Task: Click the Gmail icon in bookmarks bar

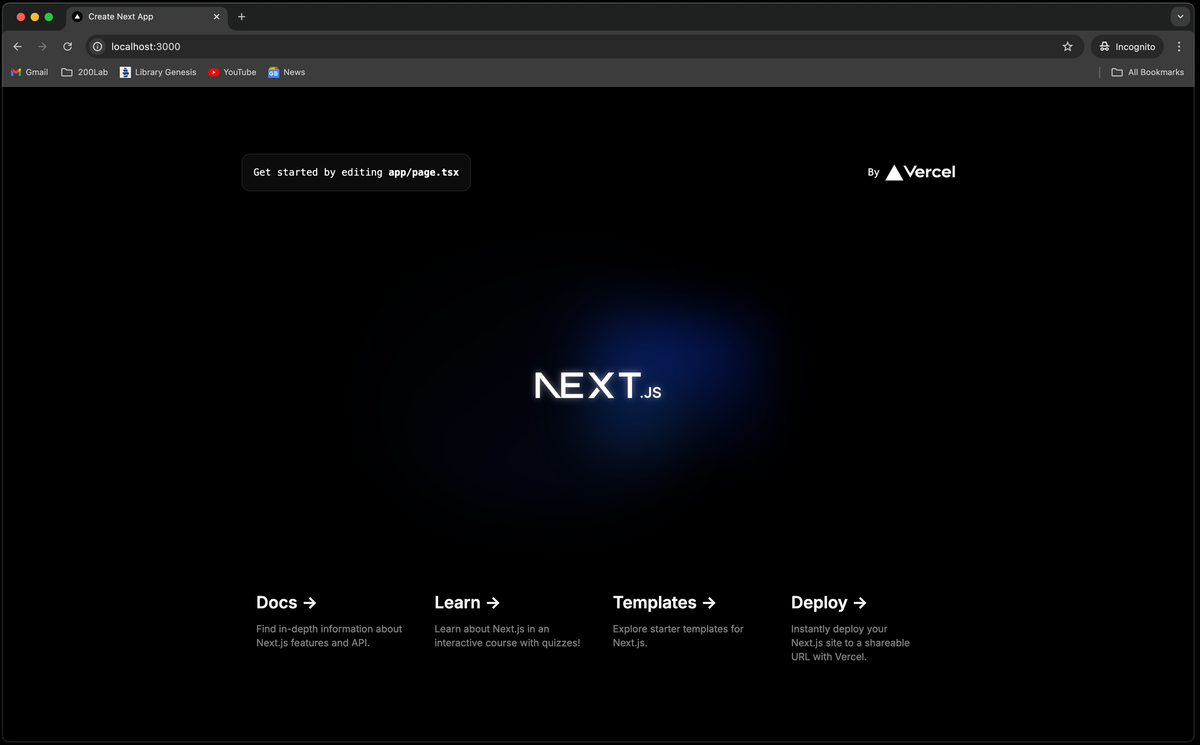Action: click(18, 72)
